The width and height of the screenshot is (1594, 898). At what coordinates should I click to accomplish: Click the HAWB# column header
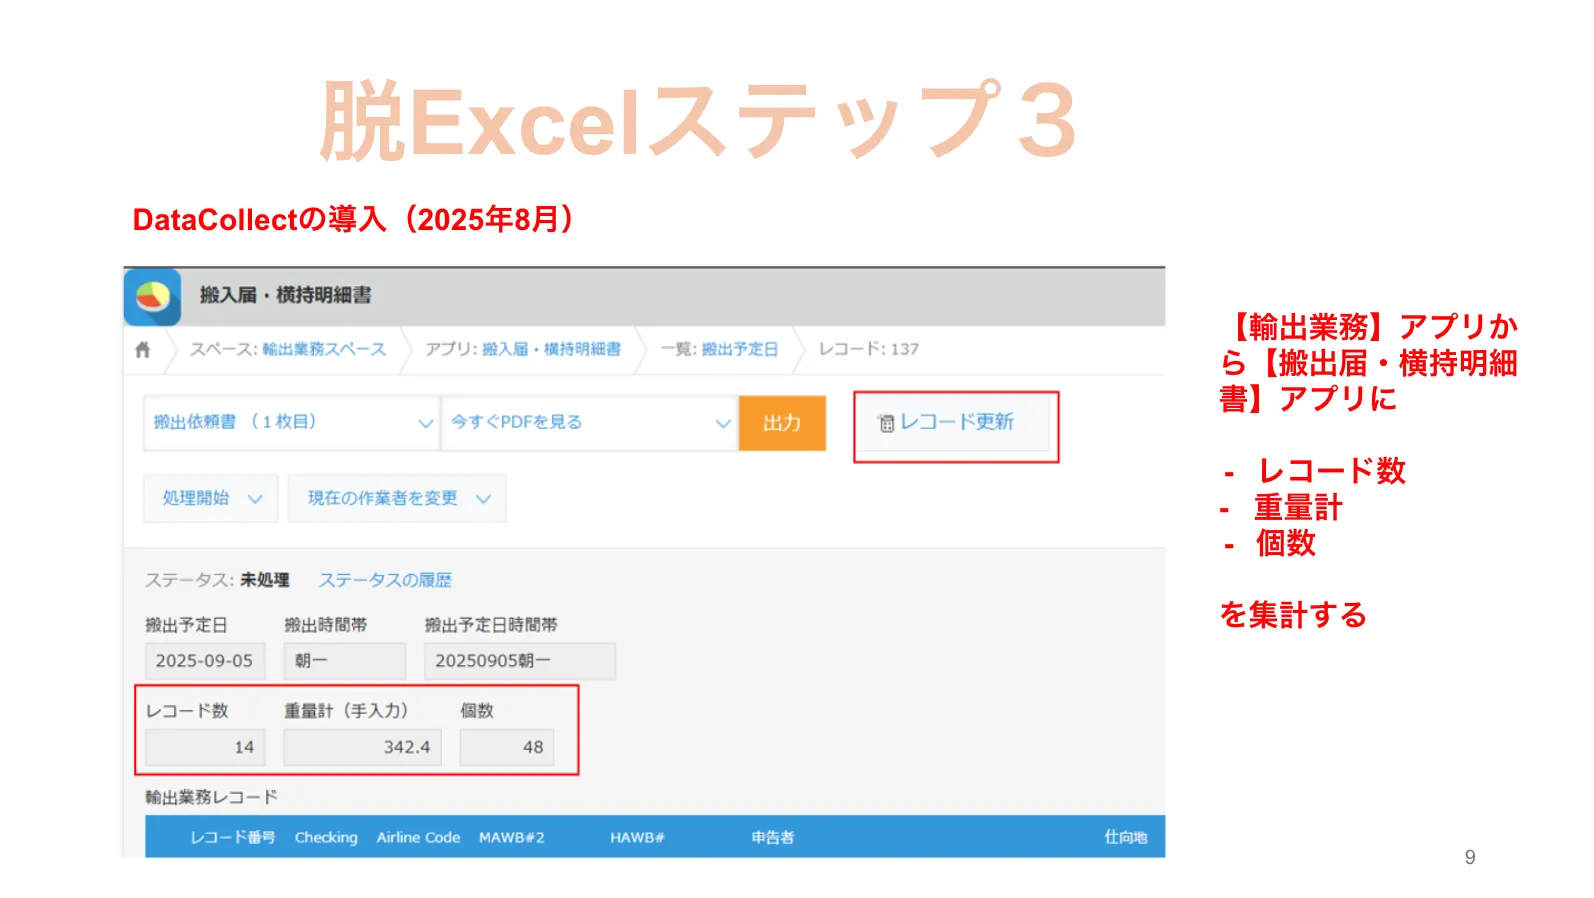pyautogui.click(x=637, y=837)
